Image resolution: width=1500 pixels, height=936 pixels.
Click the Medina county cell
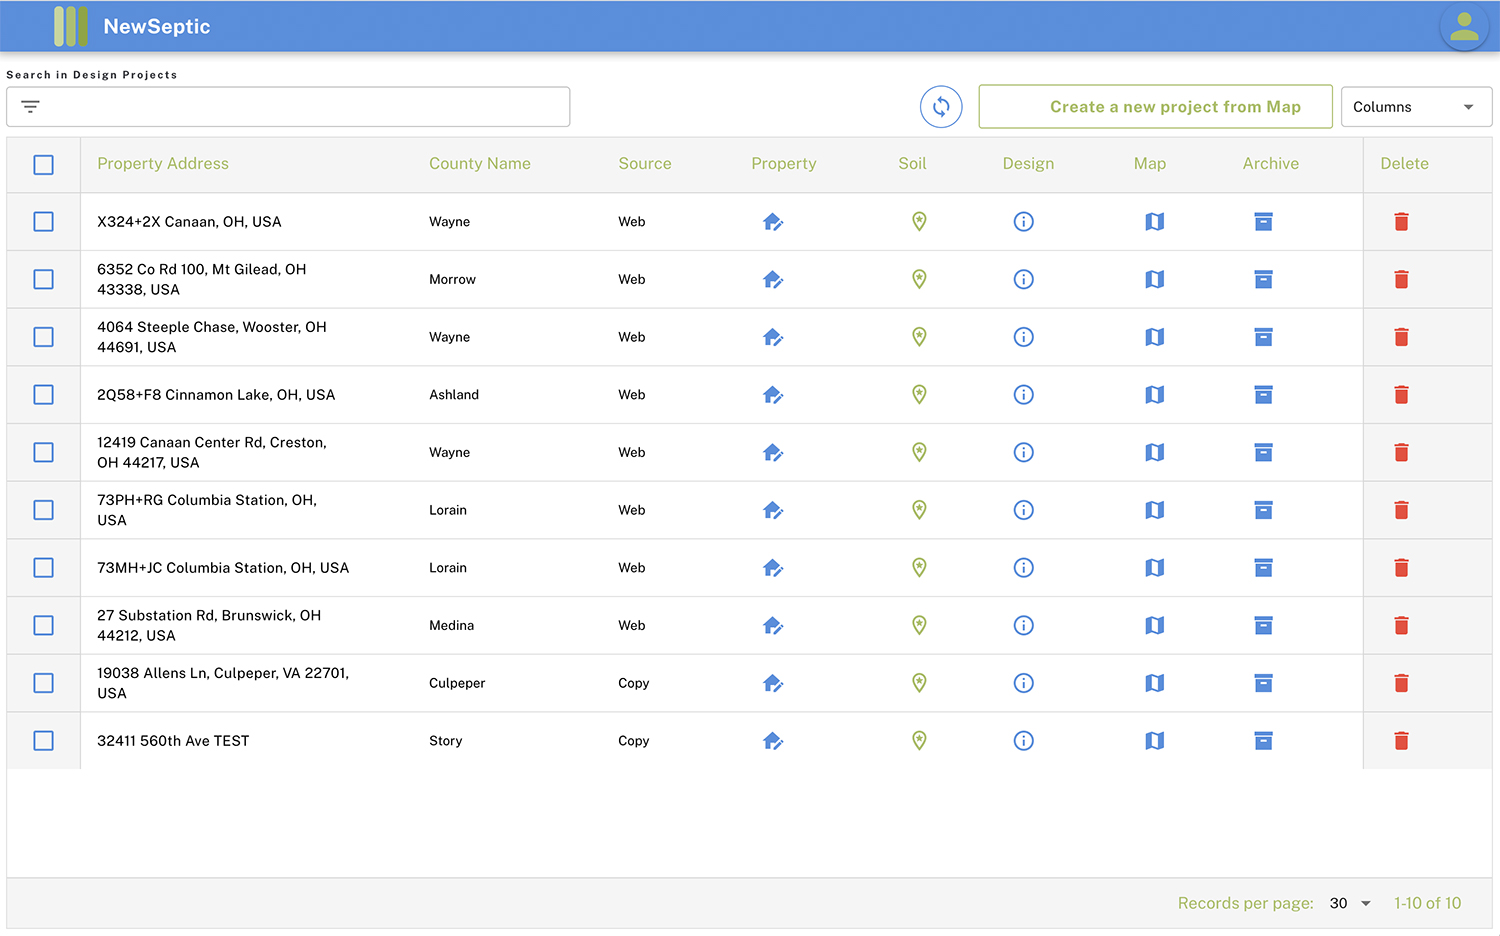tap(452, 626)
